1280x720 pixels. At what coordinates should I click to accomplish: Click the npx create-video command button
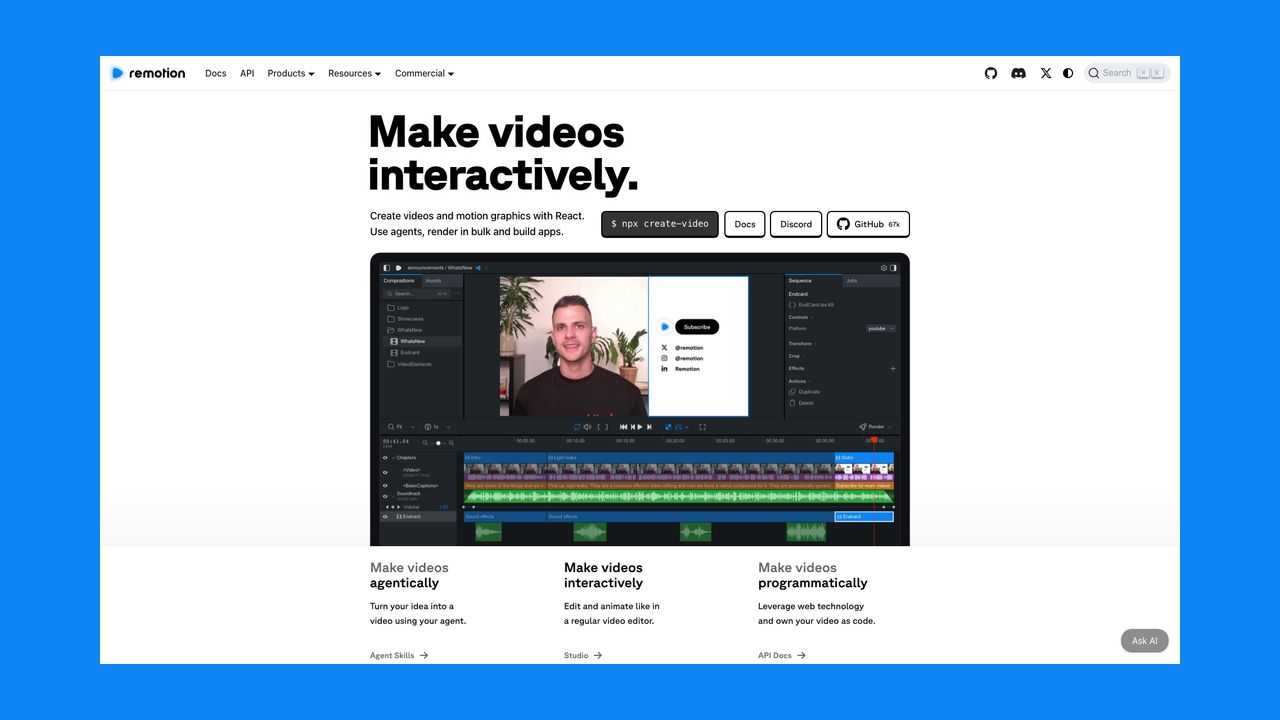click(x=660, y=224)
